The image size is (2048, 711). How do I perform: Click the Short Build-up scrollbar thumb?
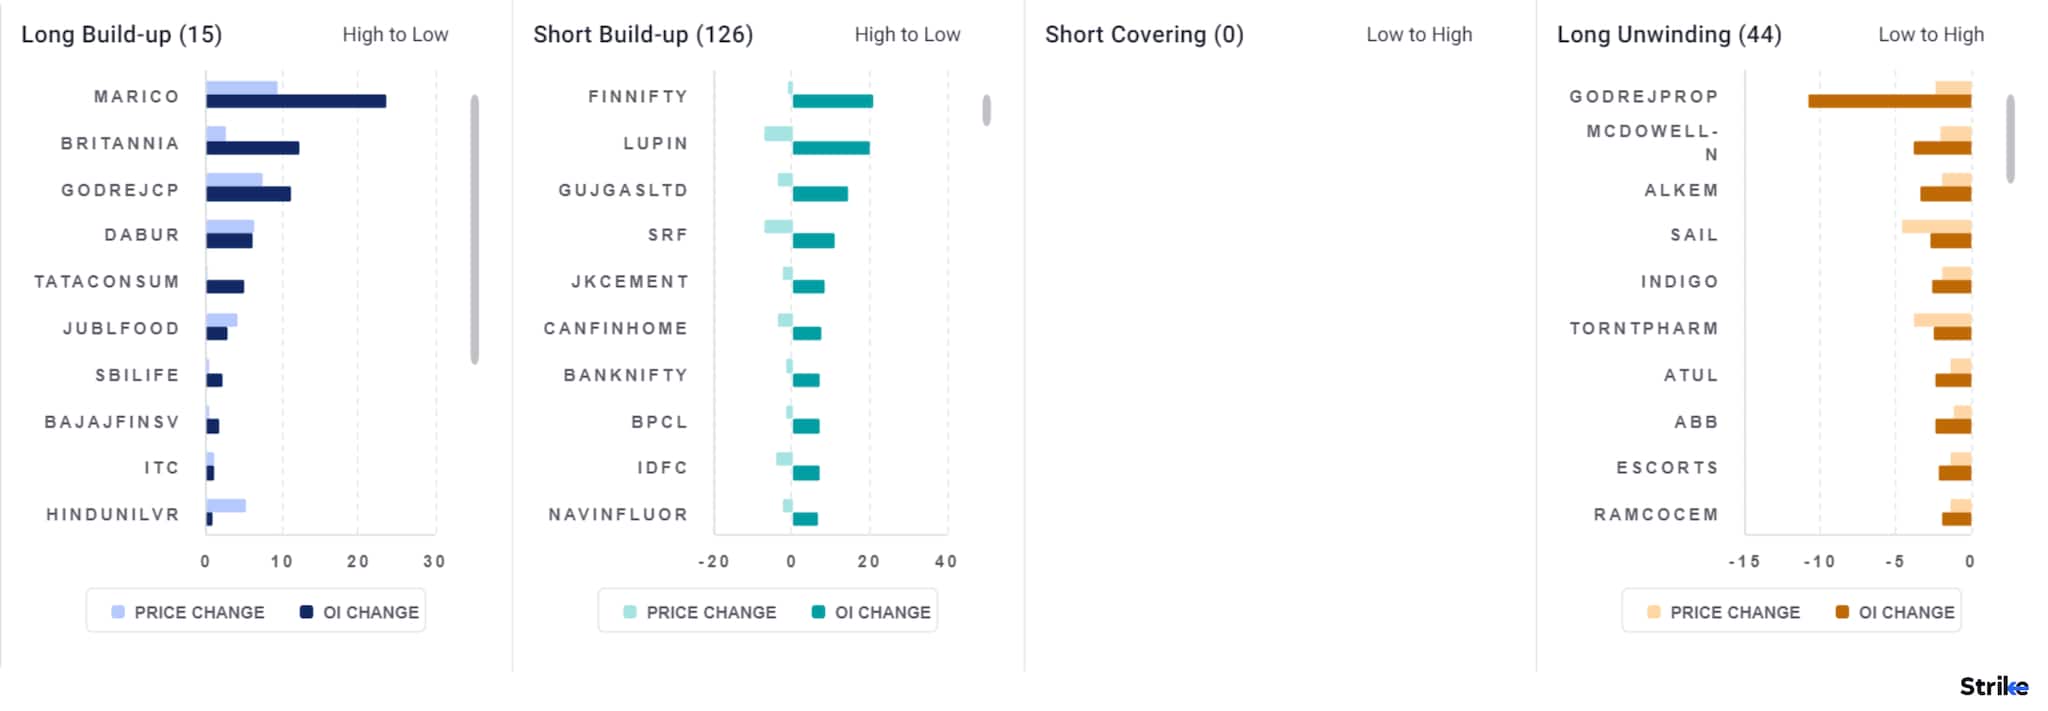coord(986,110)
